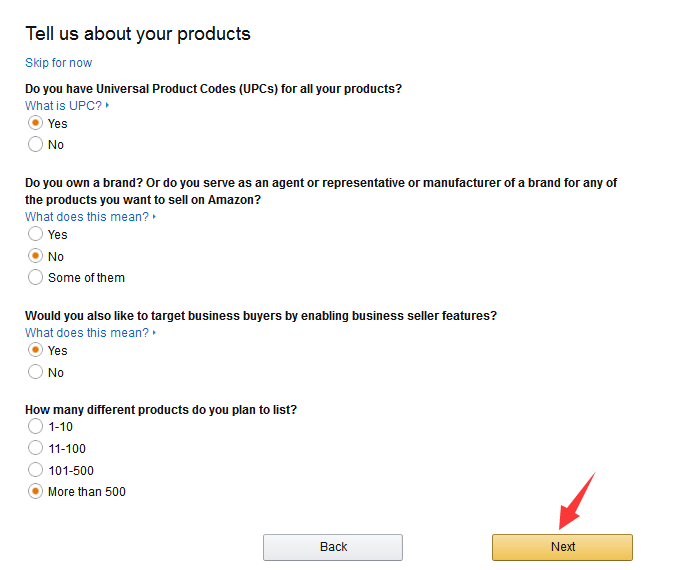Select Yes for Universal Product Codes
This screenshot has width=689, height=570.
tap(36, 123)
